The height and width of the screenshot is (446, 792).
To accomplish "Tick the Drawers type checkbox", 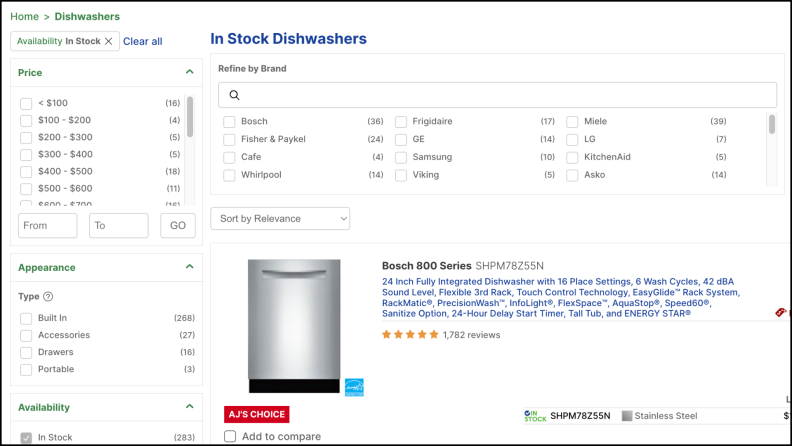I will [x=26, y=353].
